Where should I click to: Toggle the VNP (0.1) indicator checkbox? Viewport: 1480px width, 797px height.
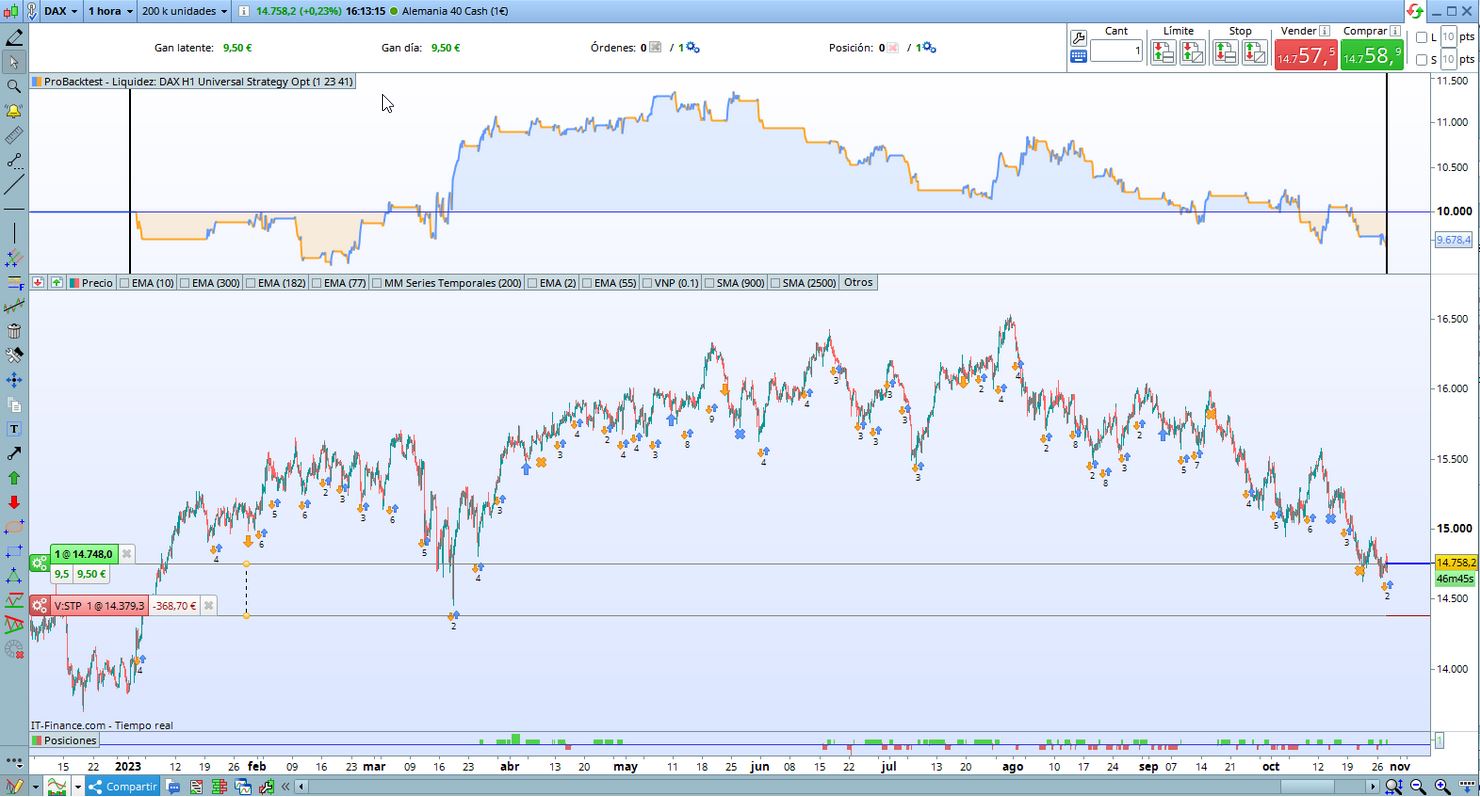click(646, 283)
